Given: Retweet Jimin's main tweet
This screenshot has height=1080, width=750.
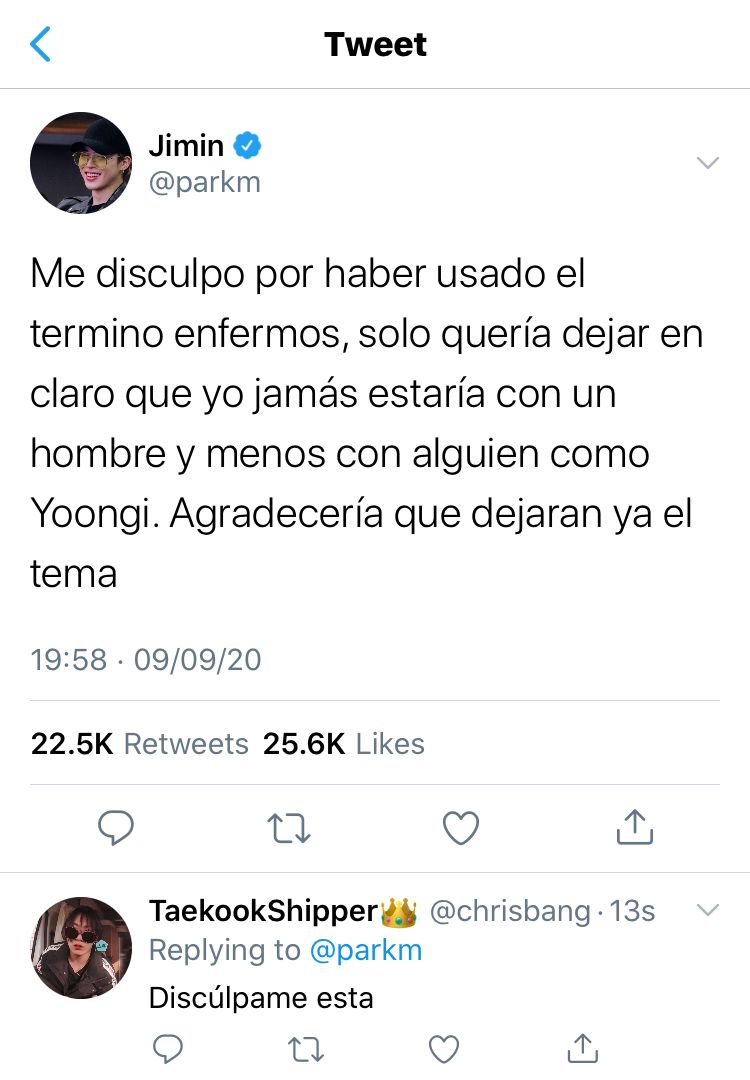Looking at the screenshot, I should point(289,828).
